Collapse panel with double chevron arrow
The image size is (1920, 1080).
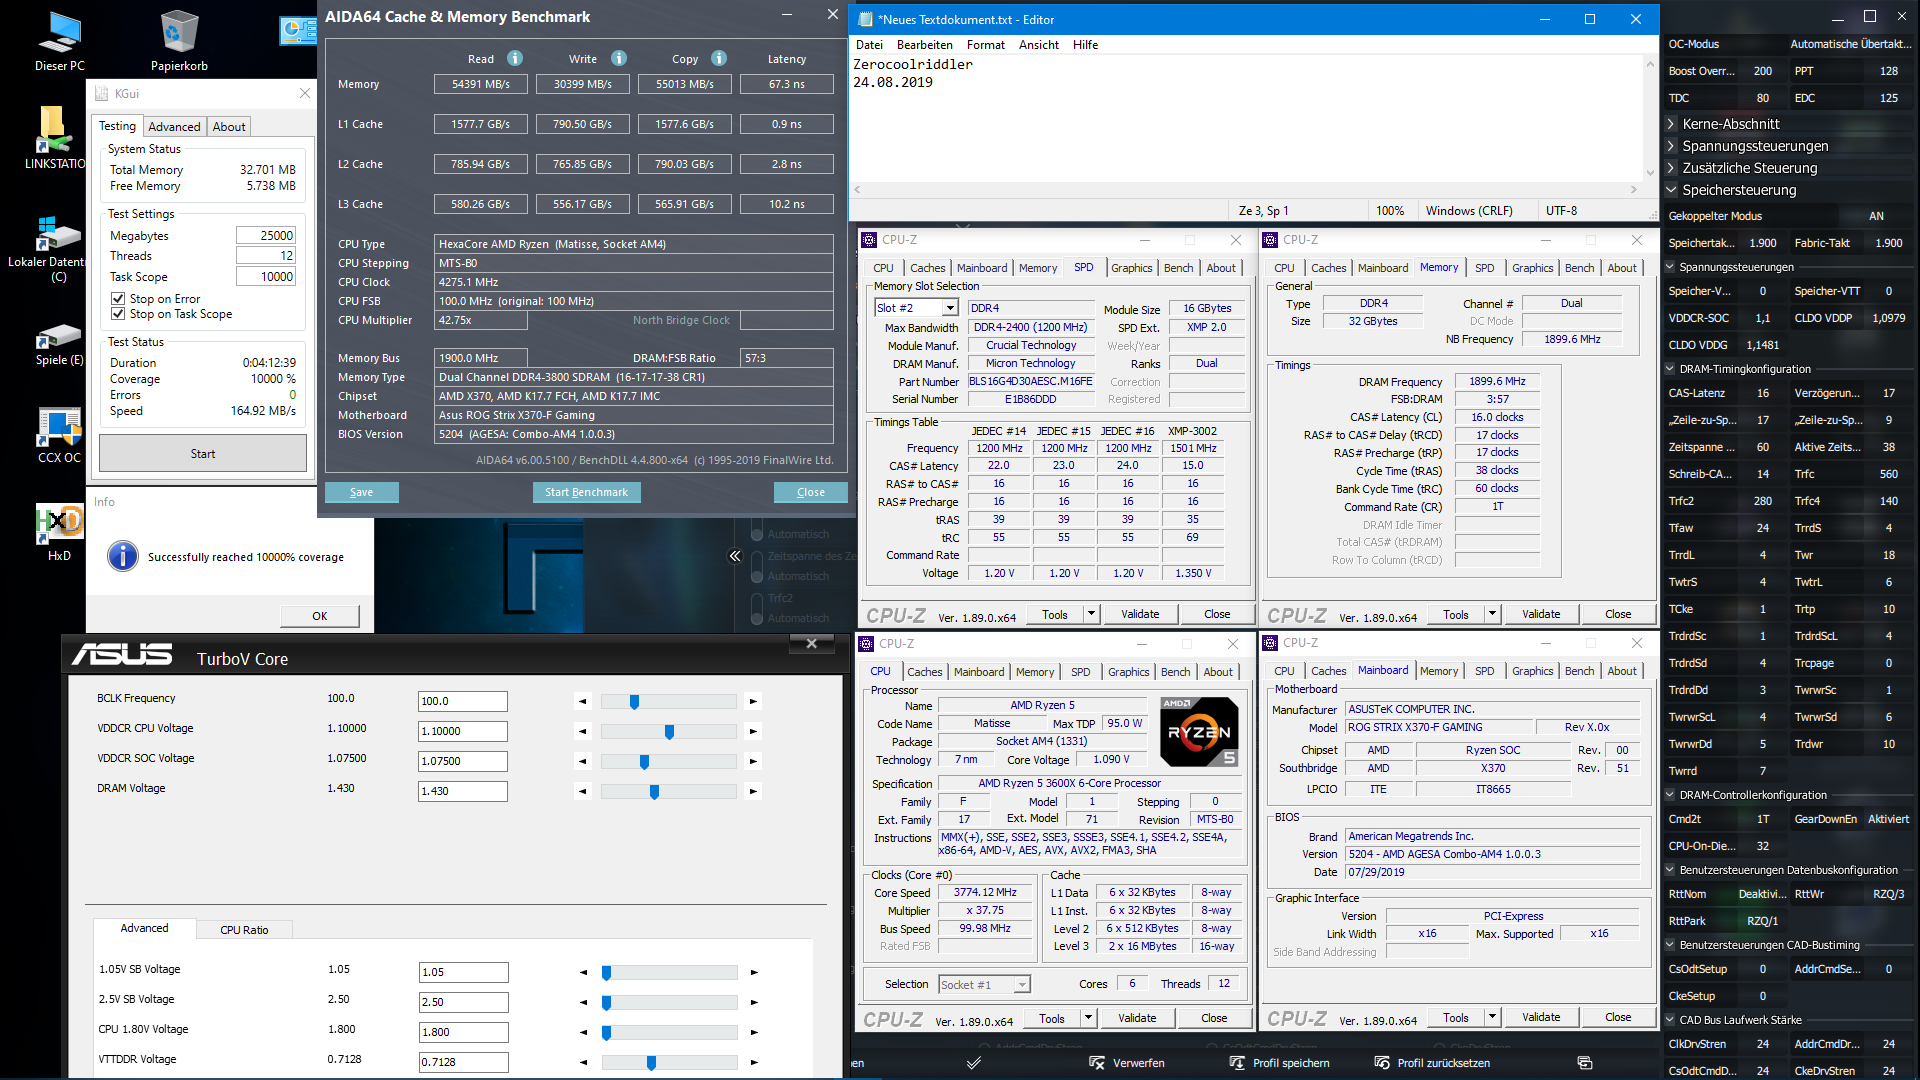tap(735, 556)
